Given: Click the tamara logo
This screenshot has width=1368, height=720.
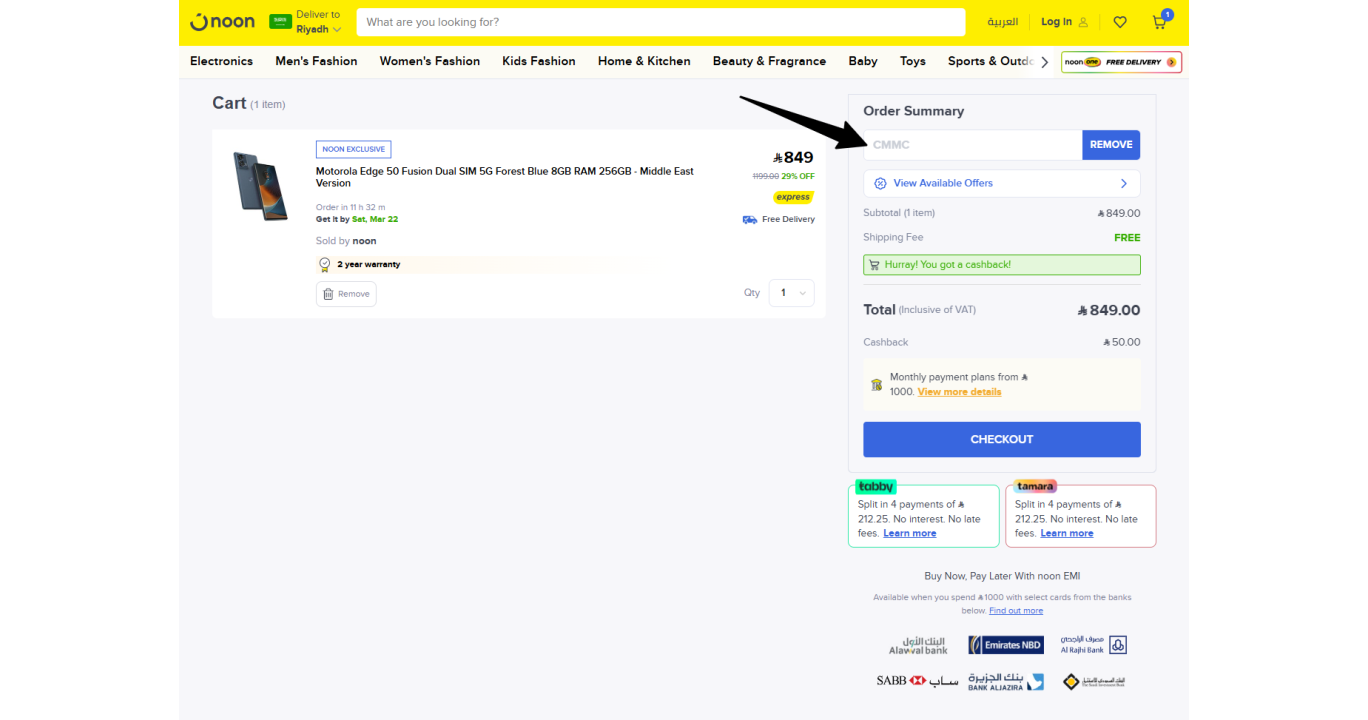Looking at the screenshot, I should pyautogui.click(x=1035, y=486).
